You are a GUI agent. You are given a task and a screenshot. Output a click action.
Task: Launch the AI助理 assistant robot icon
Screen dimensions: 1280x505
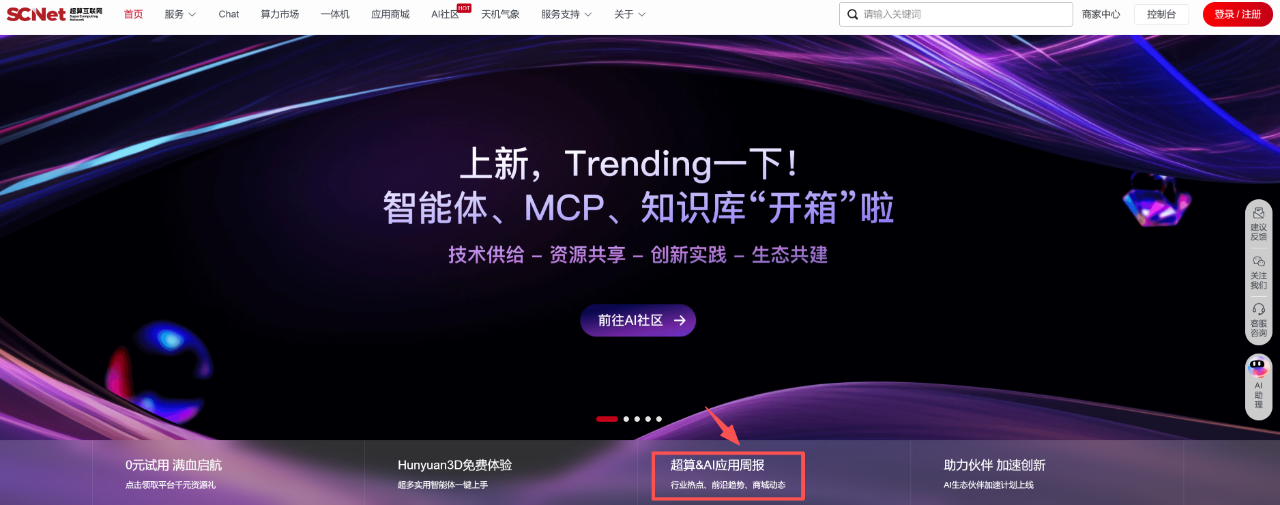click(x=1258, y=368)
